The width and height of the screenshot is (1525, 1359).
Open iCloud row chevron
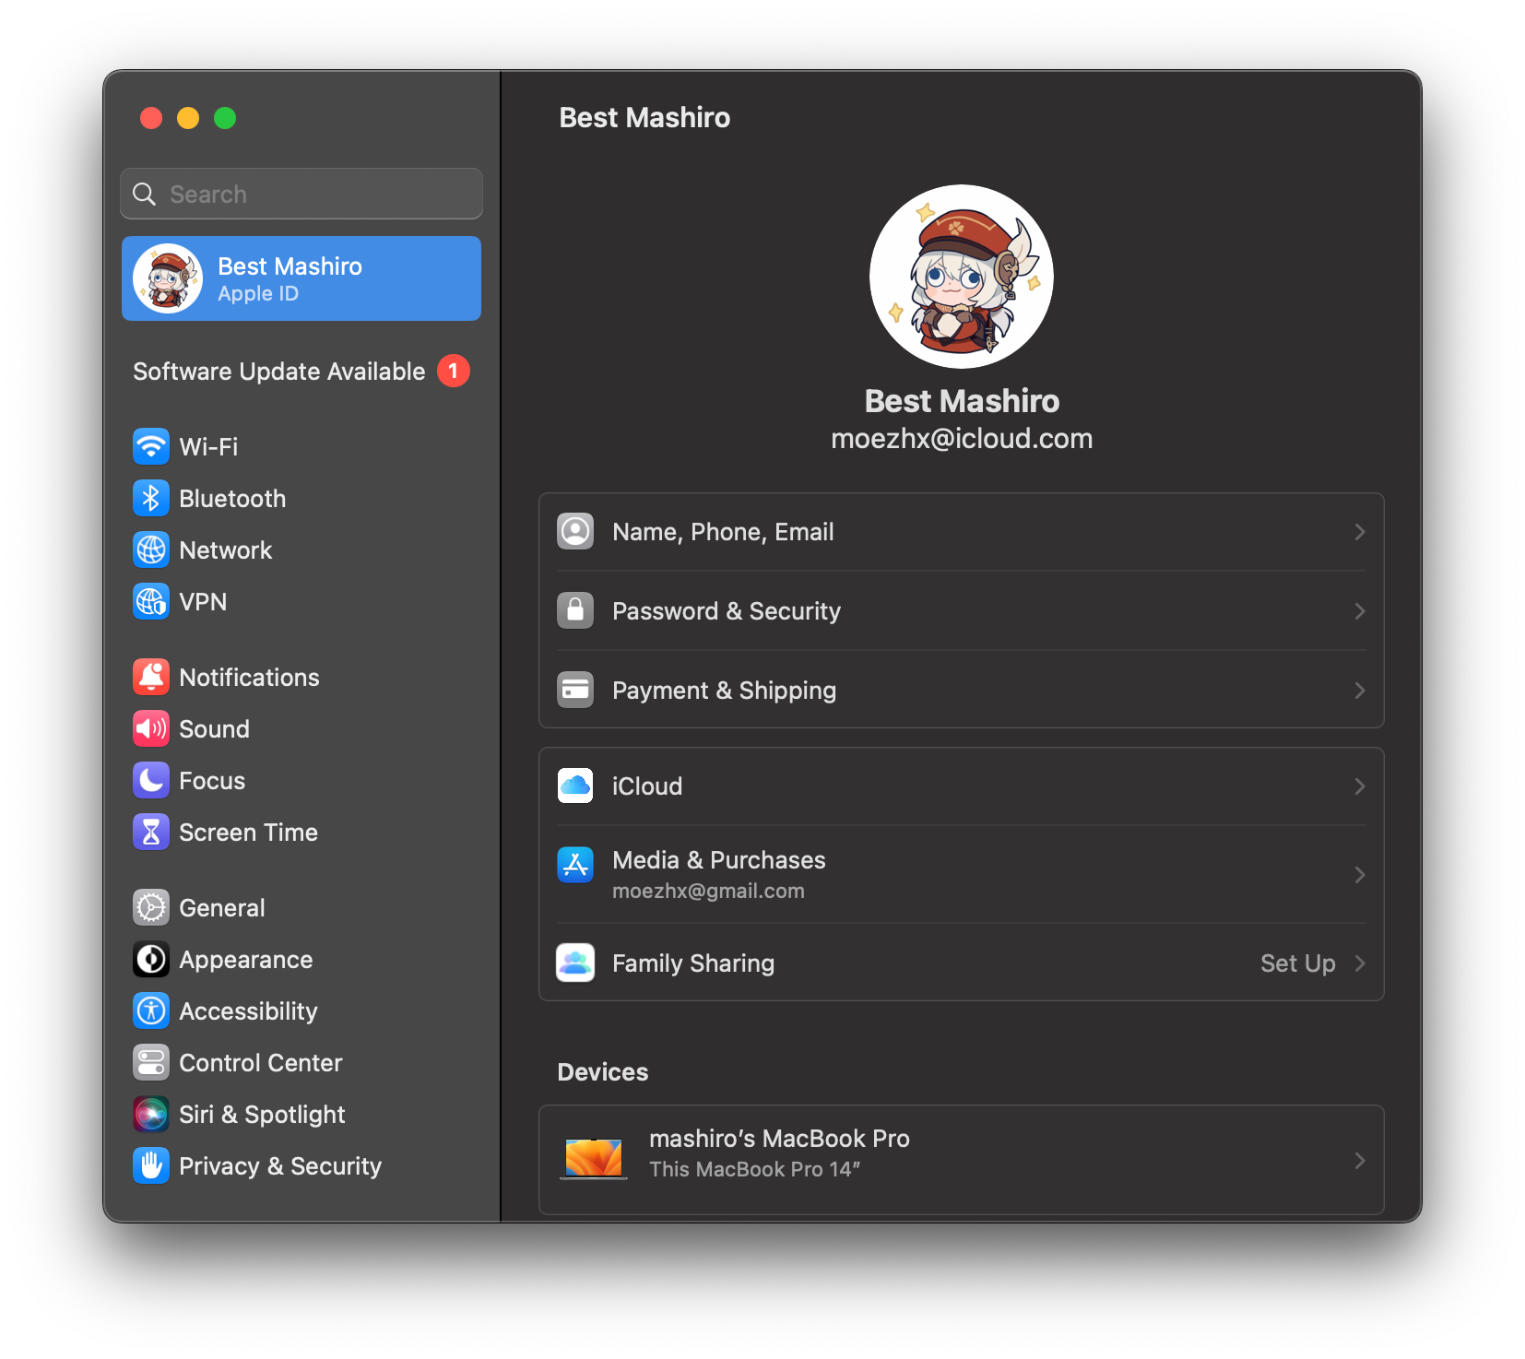click(x=1360, y=786)
